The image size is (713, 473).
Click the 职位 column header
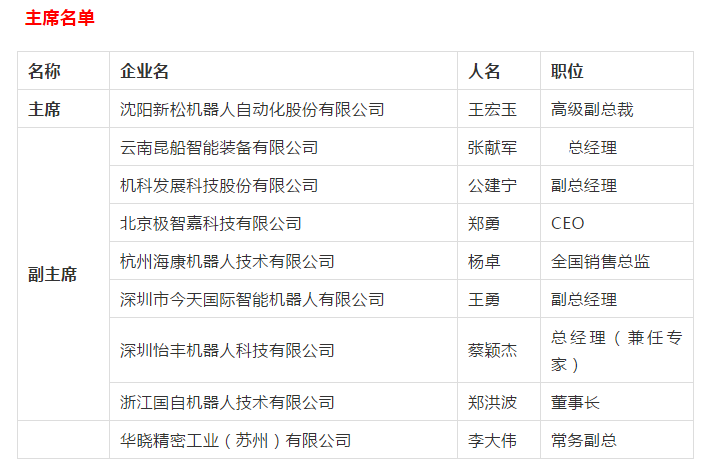point(567,71)
